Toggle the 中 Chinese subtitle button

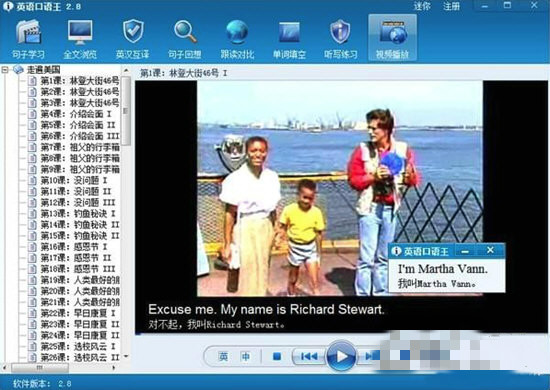tap(246, 357)
